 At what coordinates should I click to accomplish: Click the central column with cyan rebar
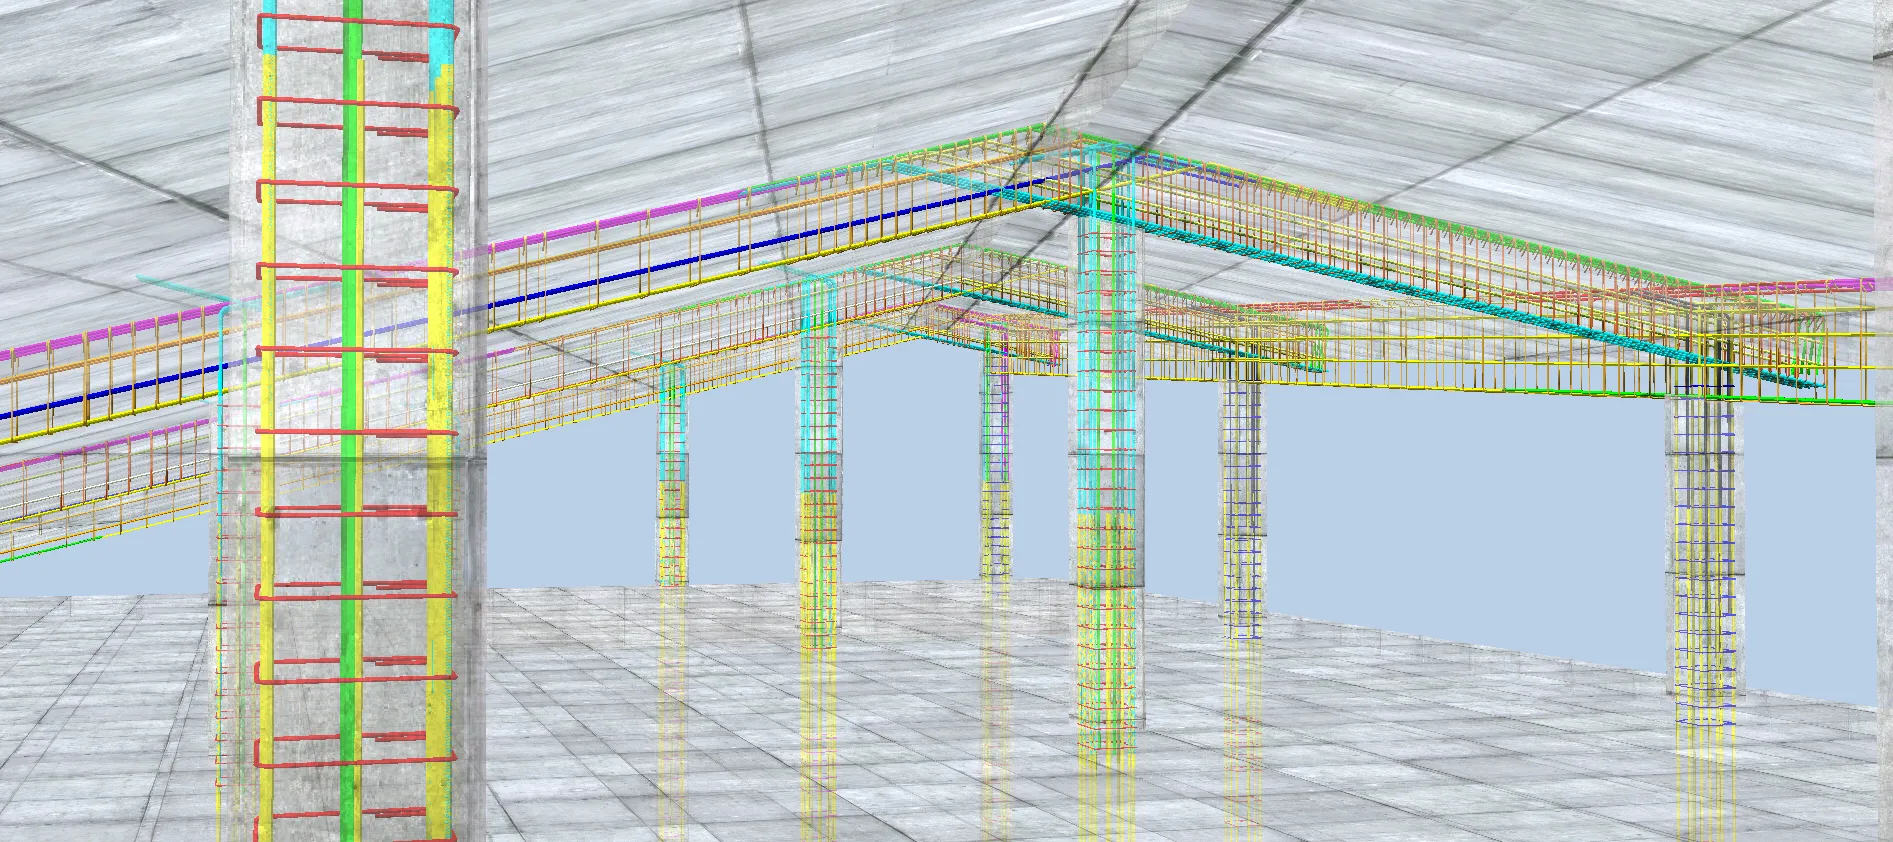[1108, 500]
